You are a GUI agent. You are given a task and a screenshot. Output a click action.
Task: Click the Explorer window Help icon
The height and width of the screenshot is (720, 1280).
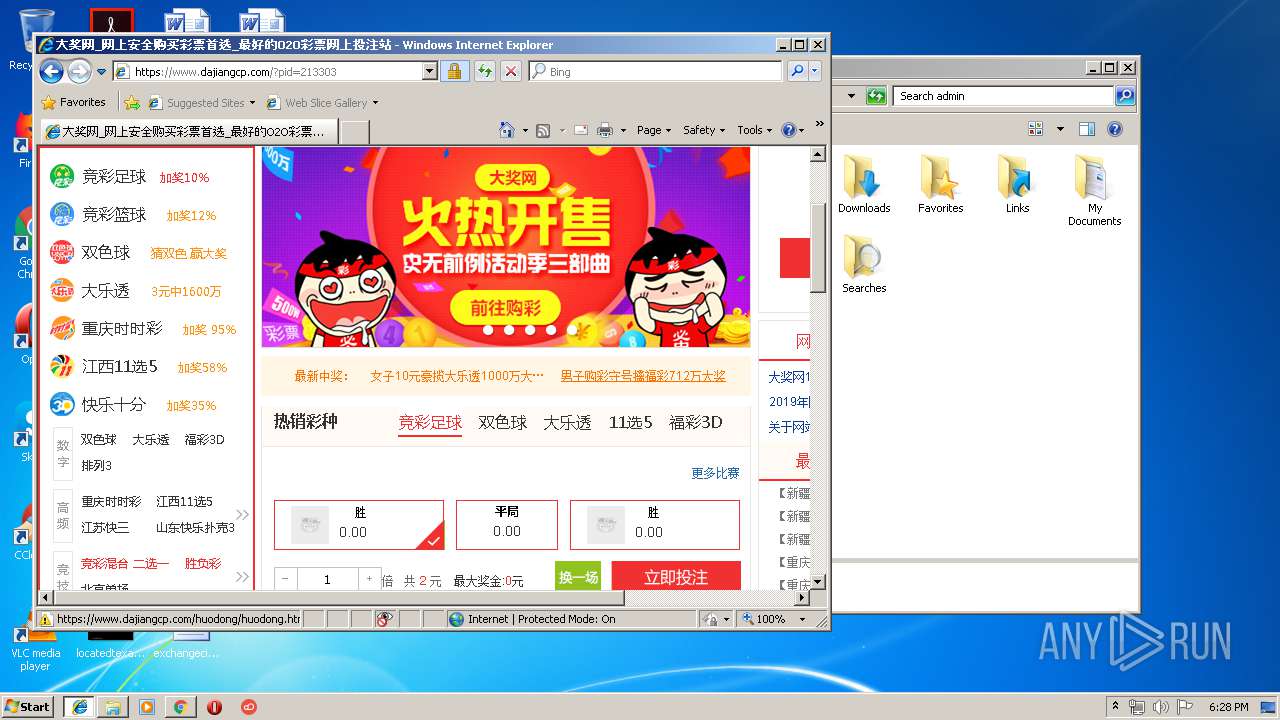1115,129
